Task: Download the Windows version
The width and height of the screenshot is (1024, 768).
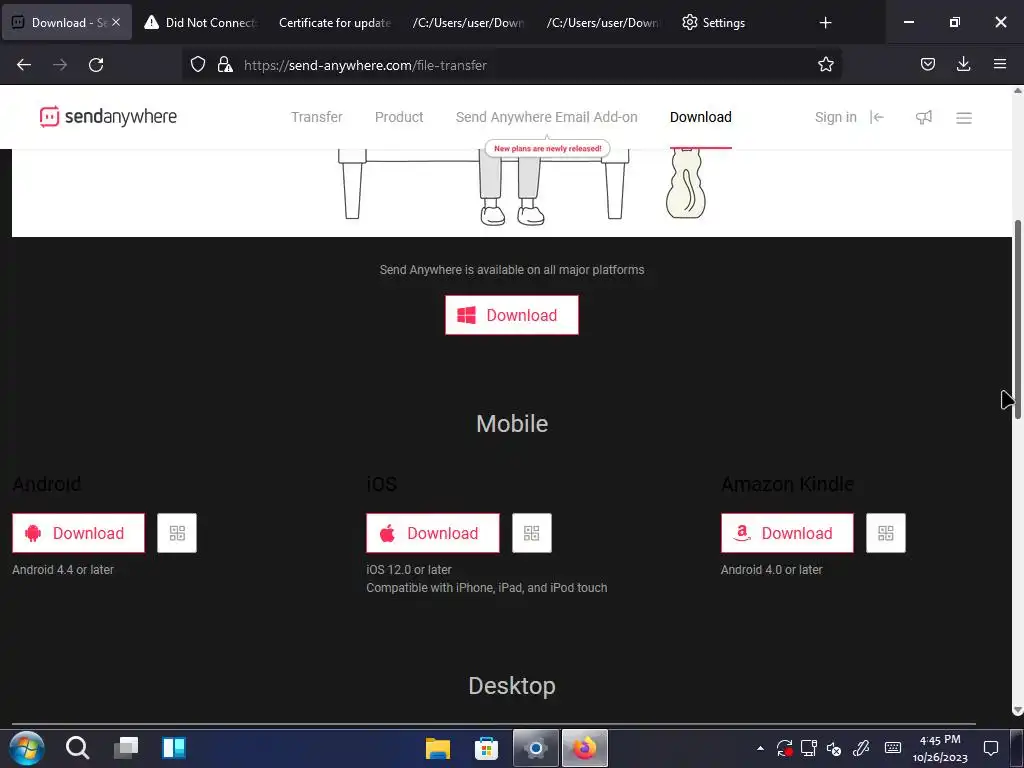Action: (x=511, y=315)
